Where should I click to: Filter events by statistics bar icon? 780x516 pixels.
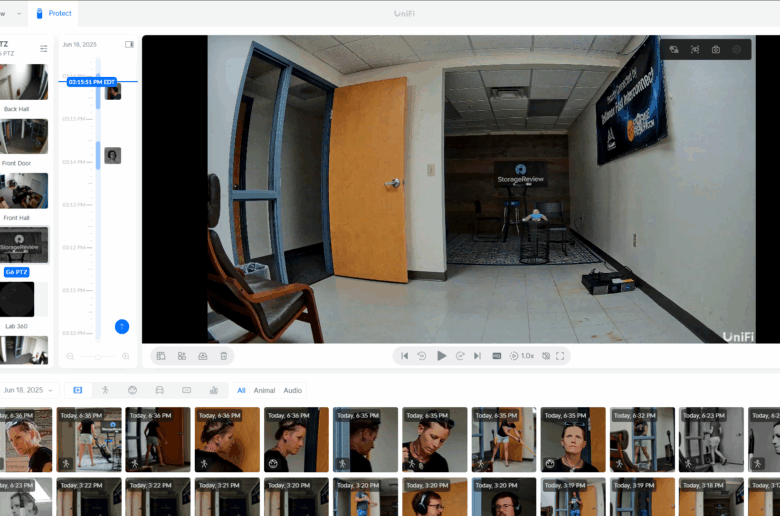pyautogui.click(x=214, y=390)
